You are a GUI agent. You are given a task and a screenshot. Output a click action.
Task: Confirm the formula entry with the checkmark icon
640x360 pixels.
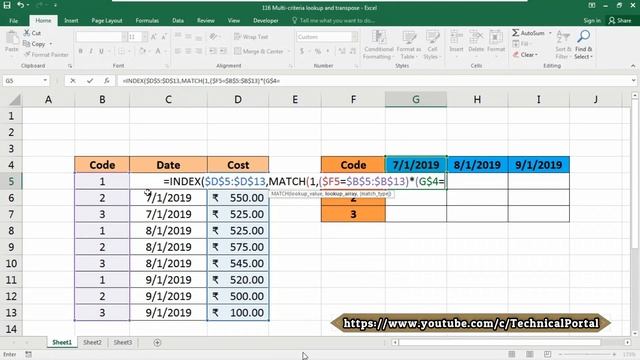(90, 81)
